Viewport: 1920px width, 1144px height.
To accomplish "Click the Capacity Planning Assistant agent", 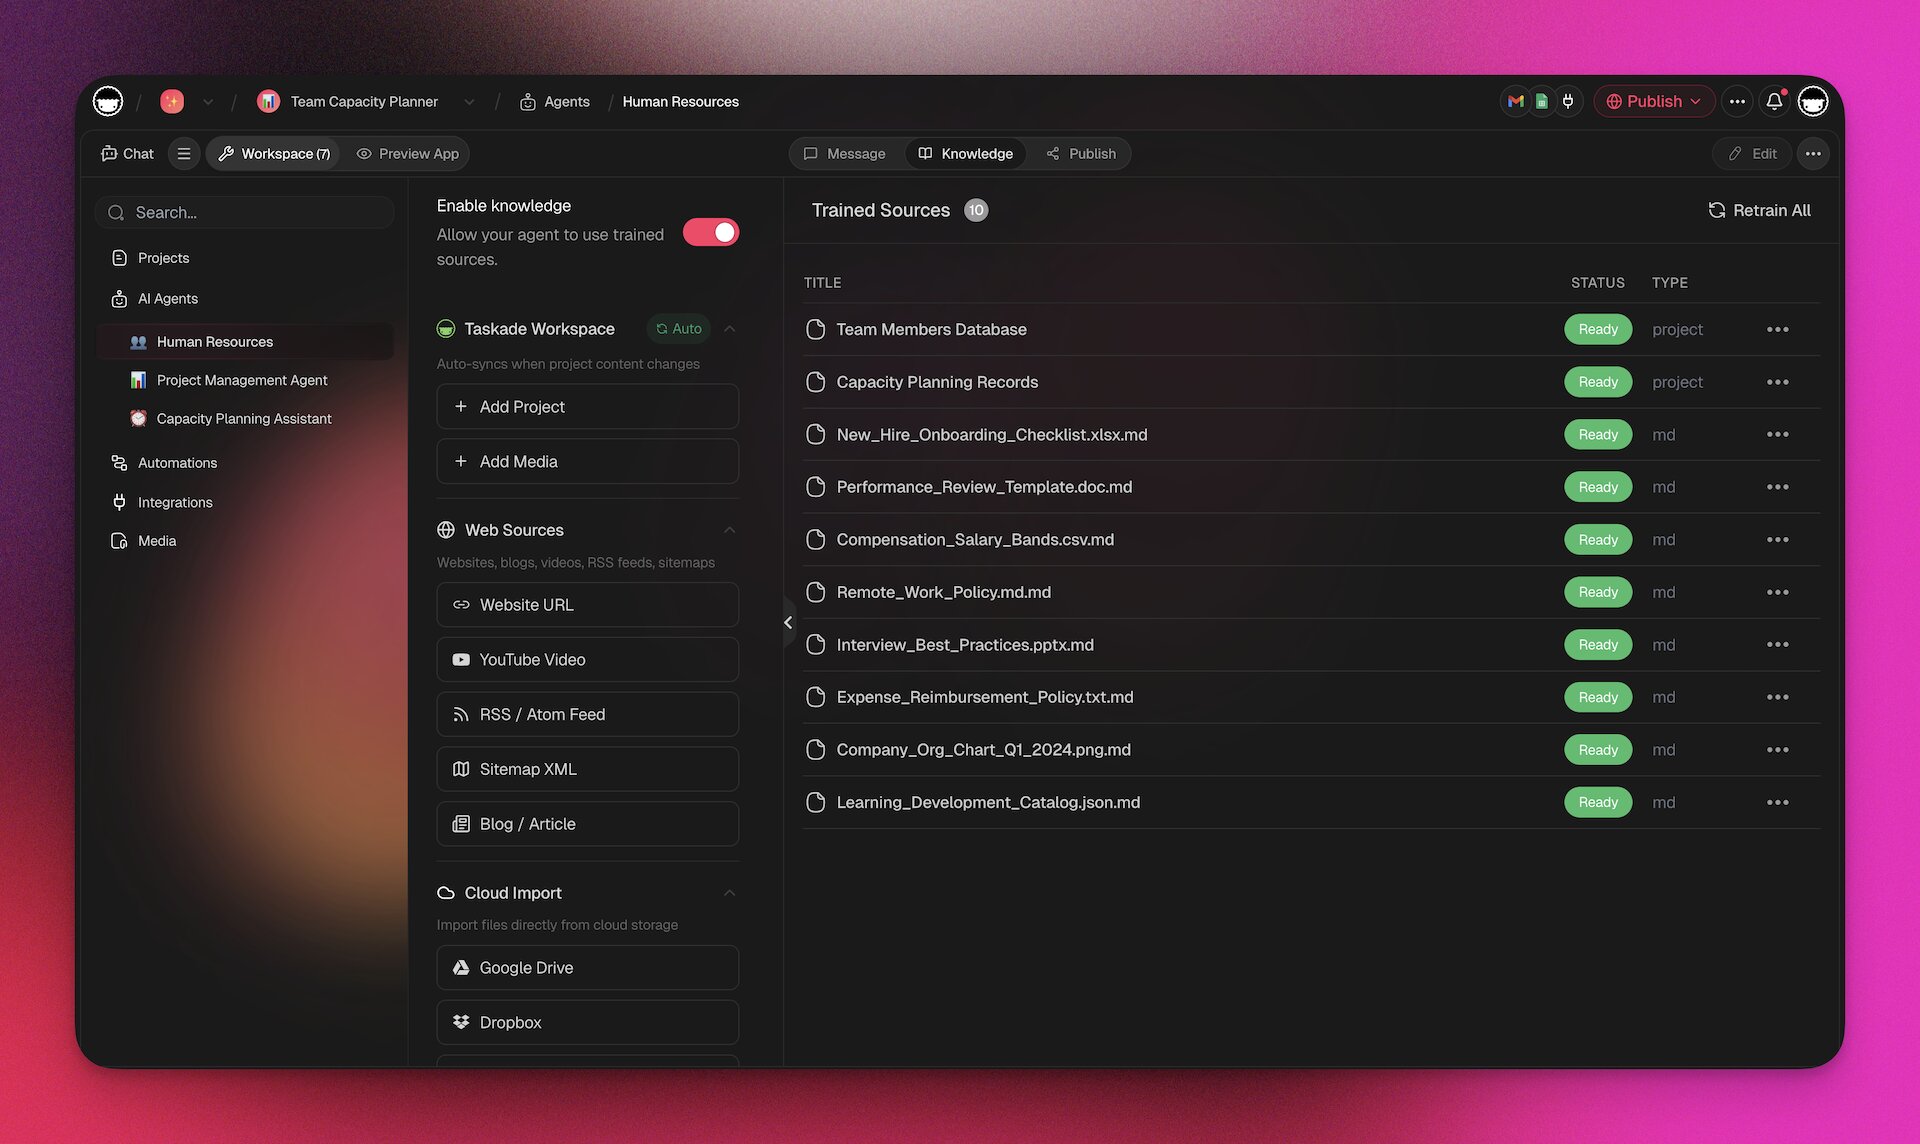I will pos(243,418).
